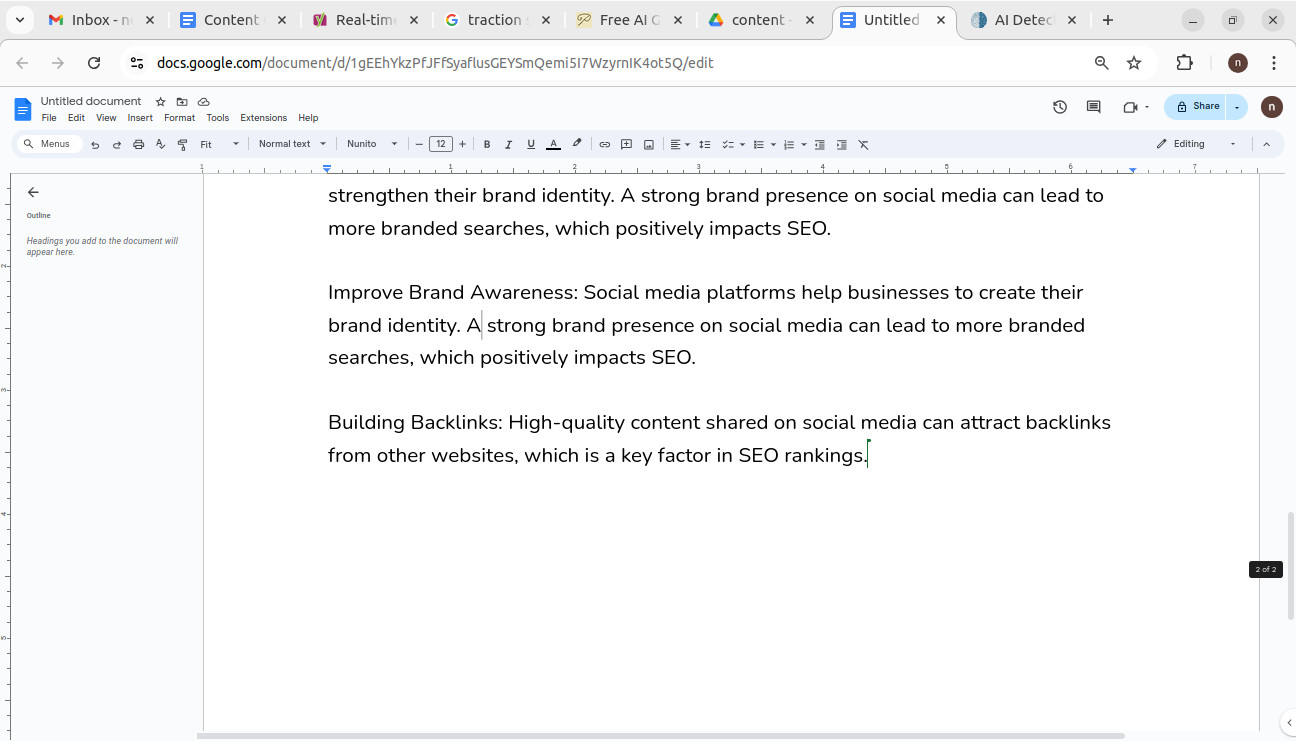This screenshot has height=741, width=1296.
Task: Toggle italic formatting
Action: 508,145
